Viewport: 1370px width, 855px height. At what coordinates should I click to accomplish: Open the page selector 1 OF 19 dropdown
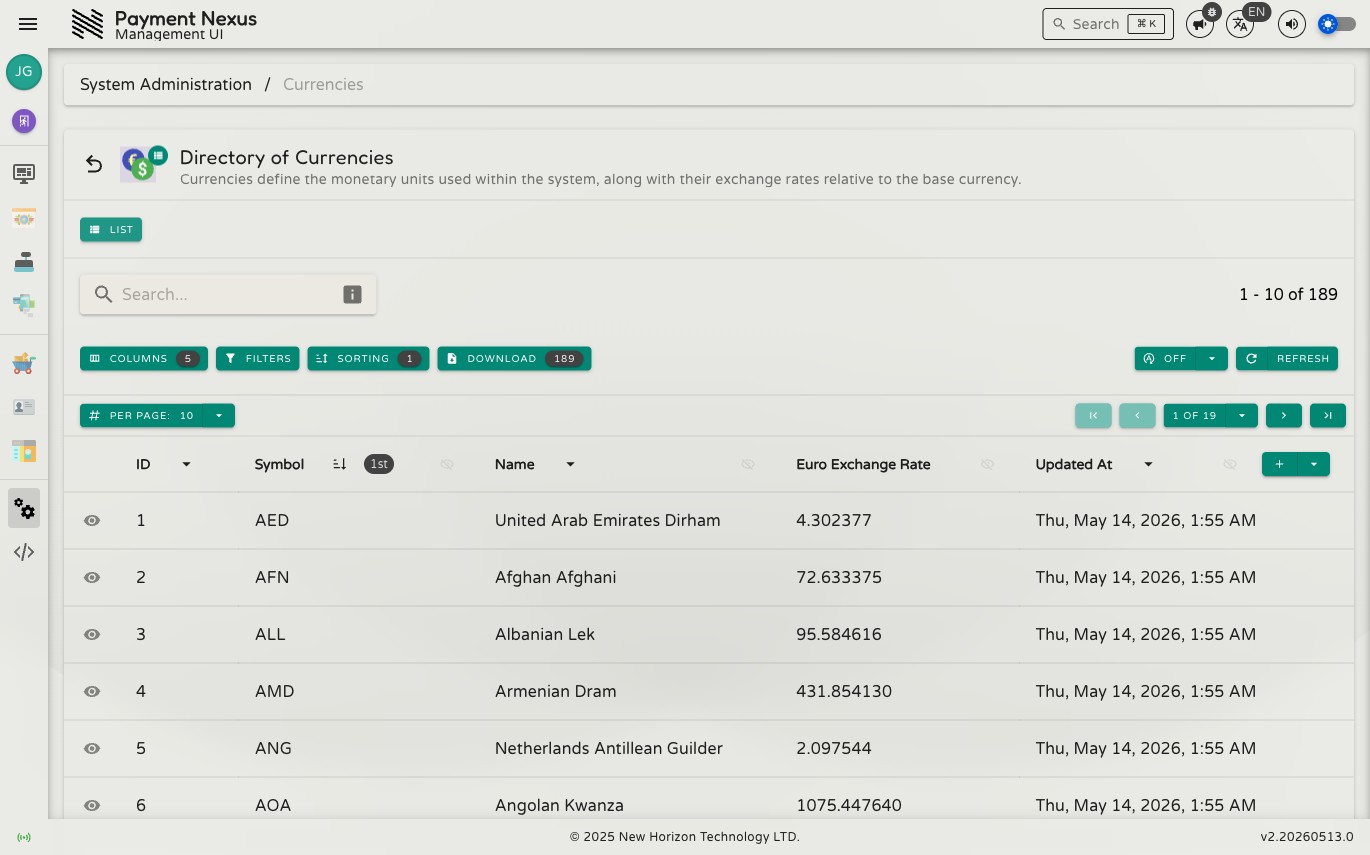pyautogui.click(x=1242, y=415)
